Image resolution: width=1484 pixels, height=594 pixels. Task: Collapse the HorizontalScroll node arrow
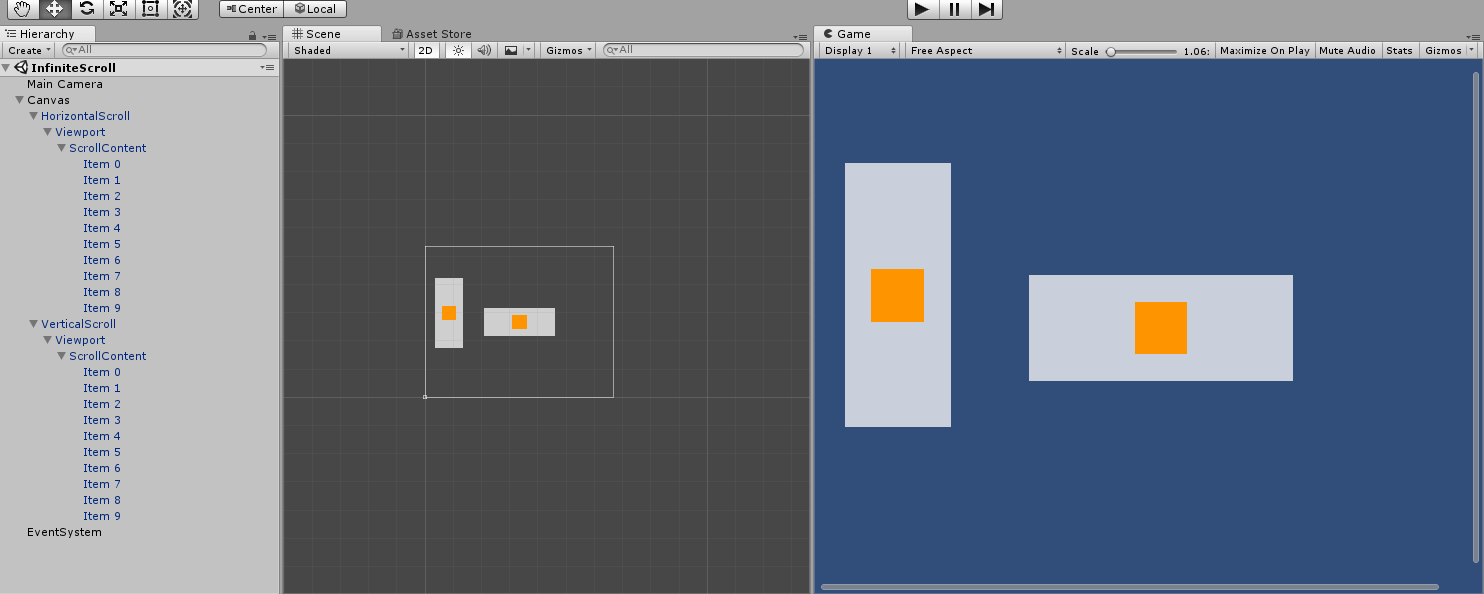[x=33, y=116]
